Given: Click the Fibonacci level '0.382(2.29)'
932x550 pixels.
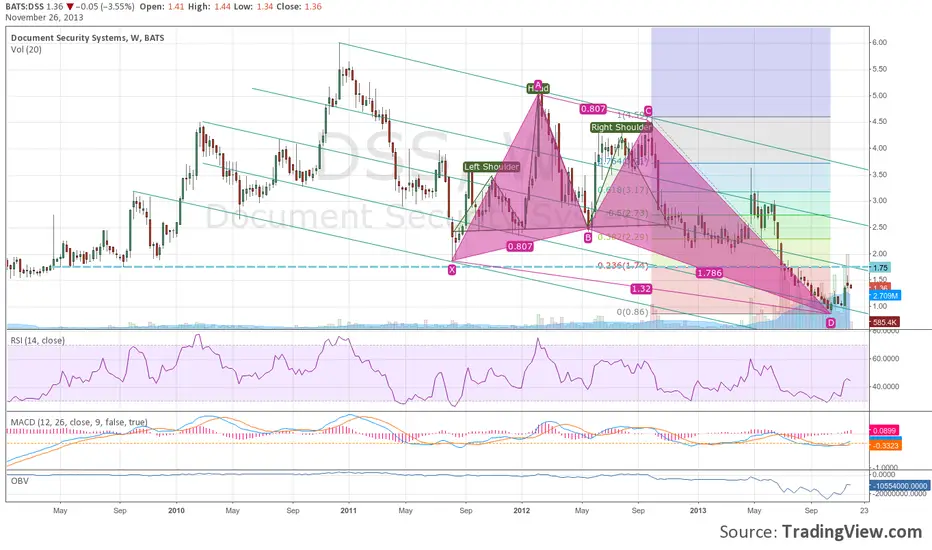Looking at the screenshot, I should pyautogui.click(x=623, y=237).
